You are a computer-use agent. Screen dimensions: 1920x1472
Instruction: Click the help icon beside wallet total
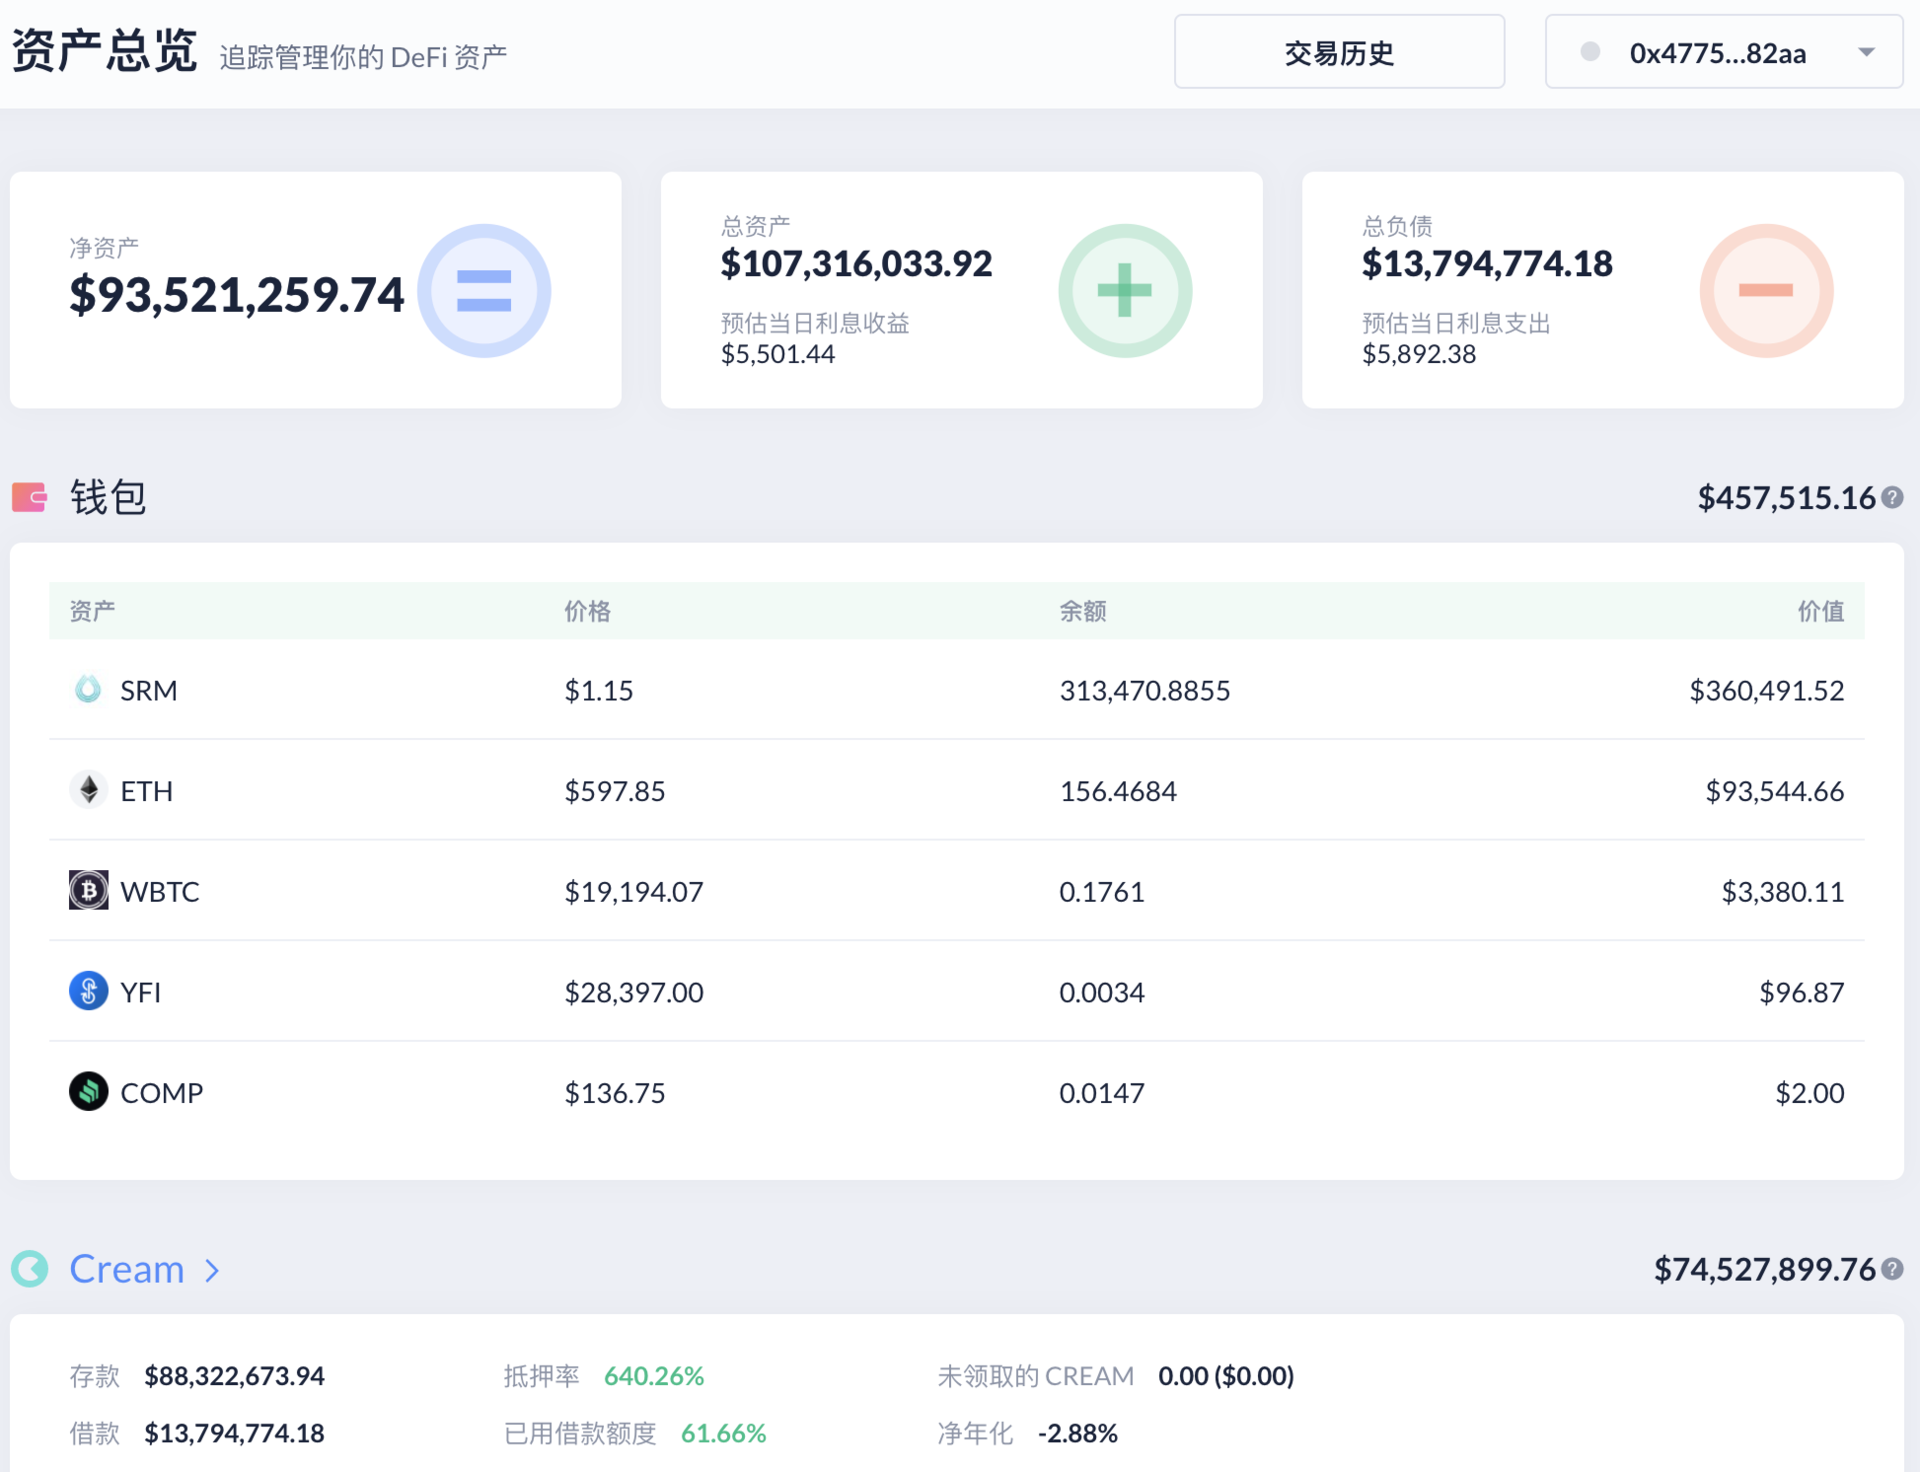(x=1892, y=497)
